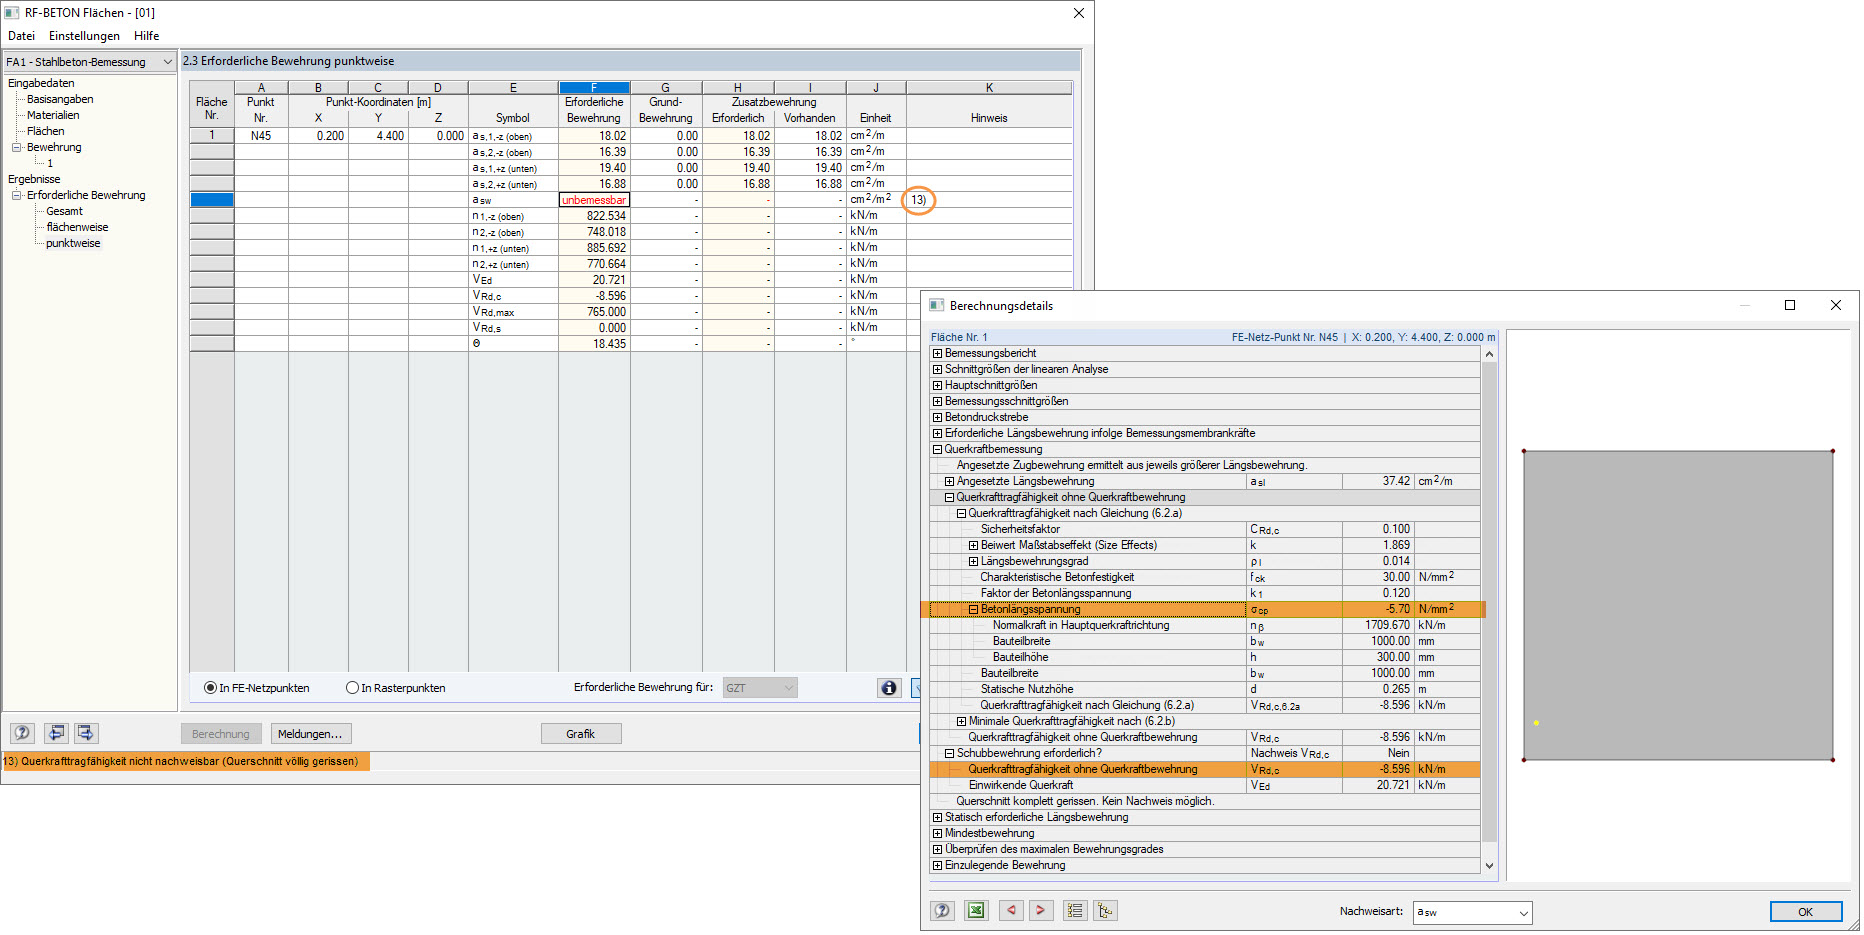Open the Einstellungen menu
1864x935 pixels.
coord(84,36)
